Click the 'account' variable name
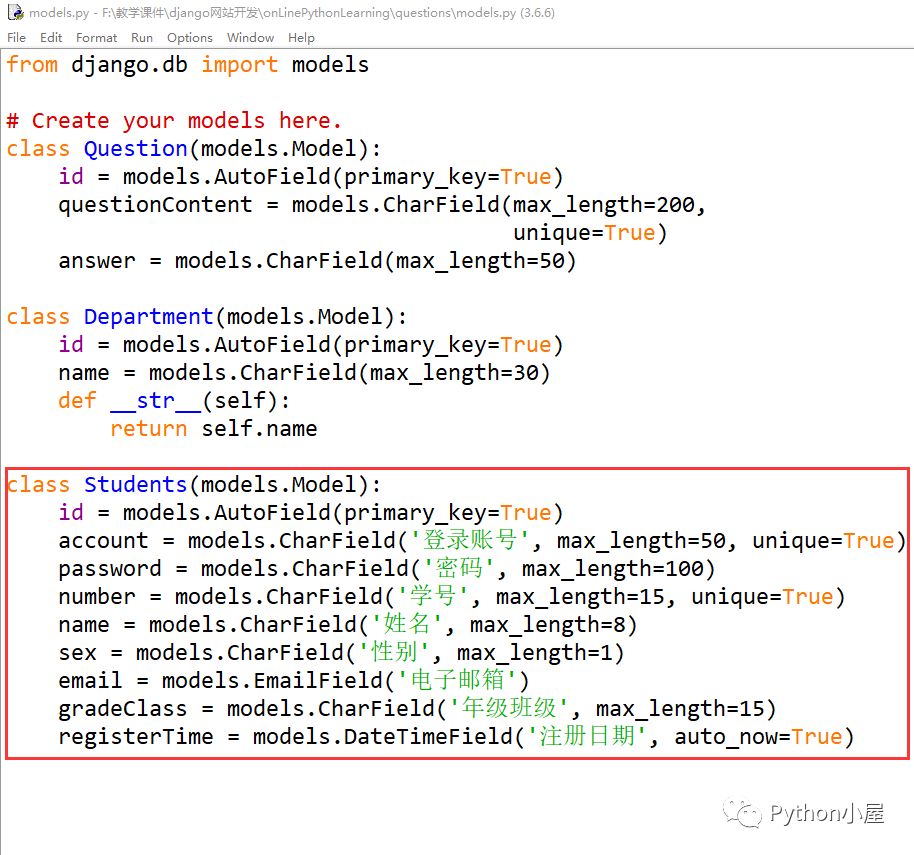The height and width of the screenshot is (855, 914). coord(103,540)
